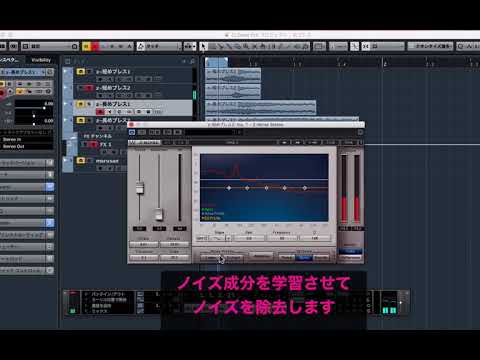Click red solo-state button in toolbar
The width and height of the screenshot is (480, 360).
coord(95,46)
